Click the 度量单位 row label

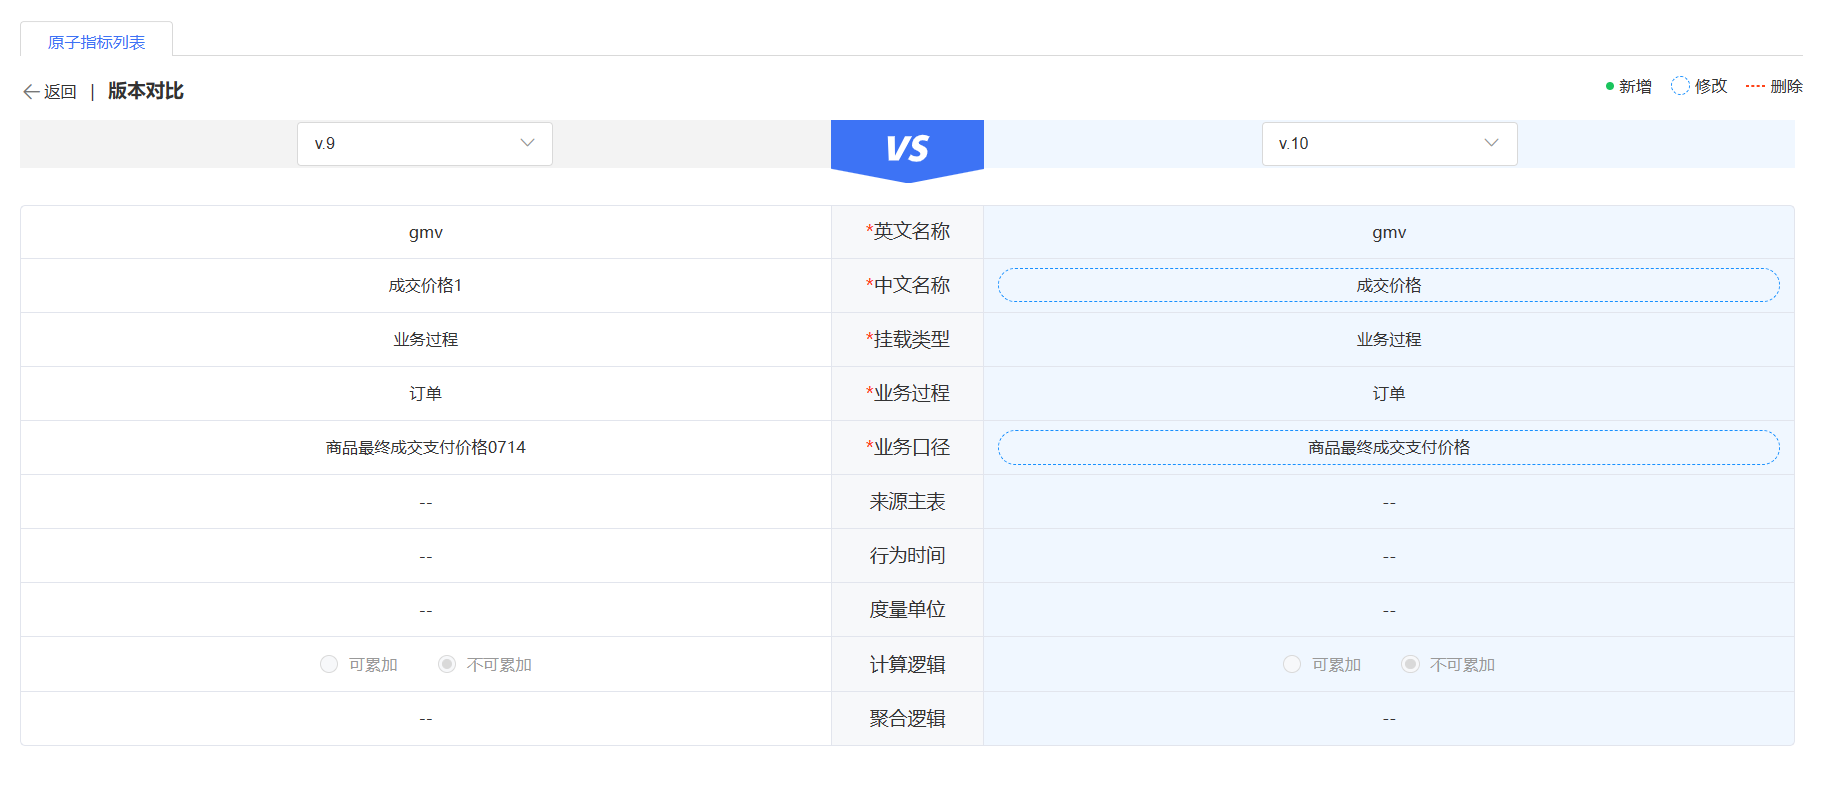point(908,610)
